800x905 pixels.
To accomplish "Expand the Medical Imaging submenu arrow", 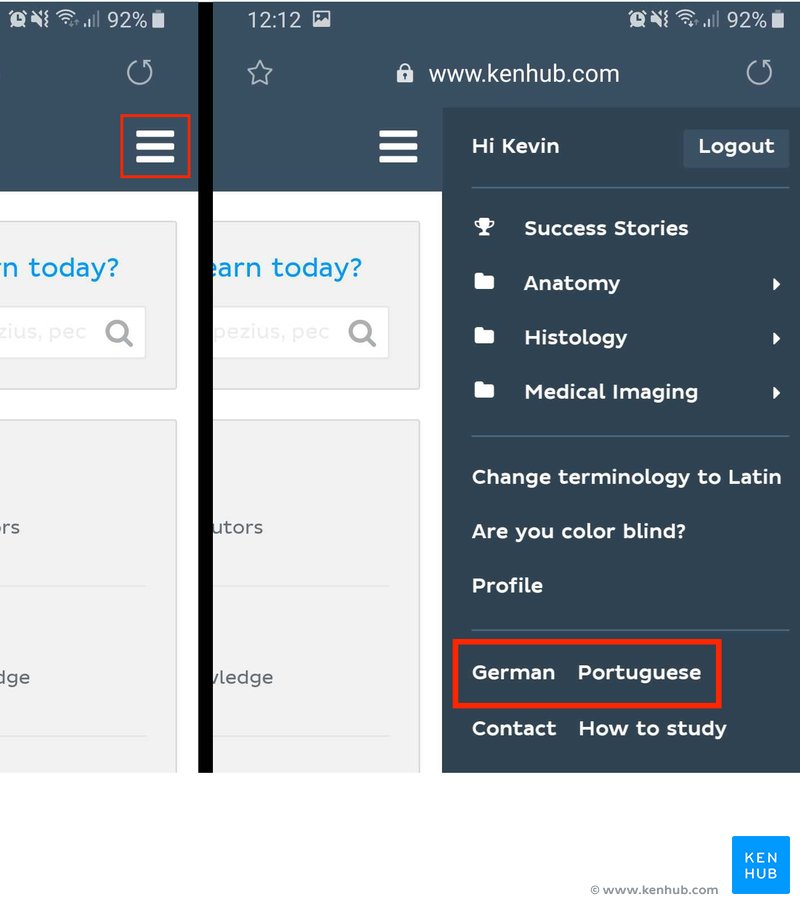I will pyautogui.click(x=776, y=393).
